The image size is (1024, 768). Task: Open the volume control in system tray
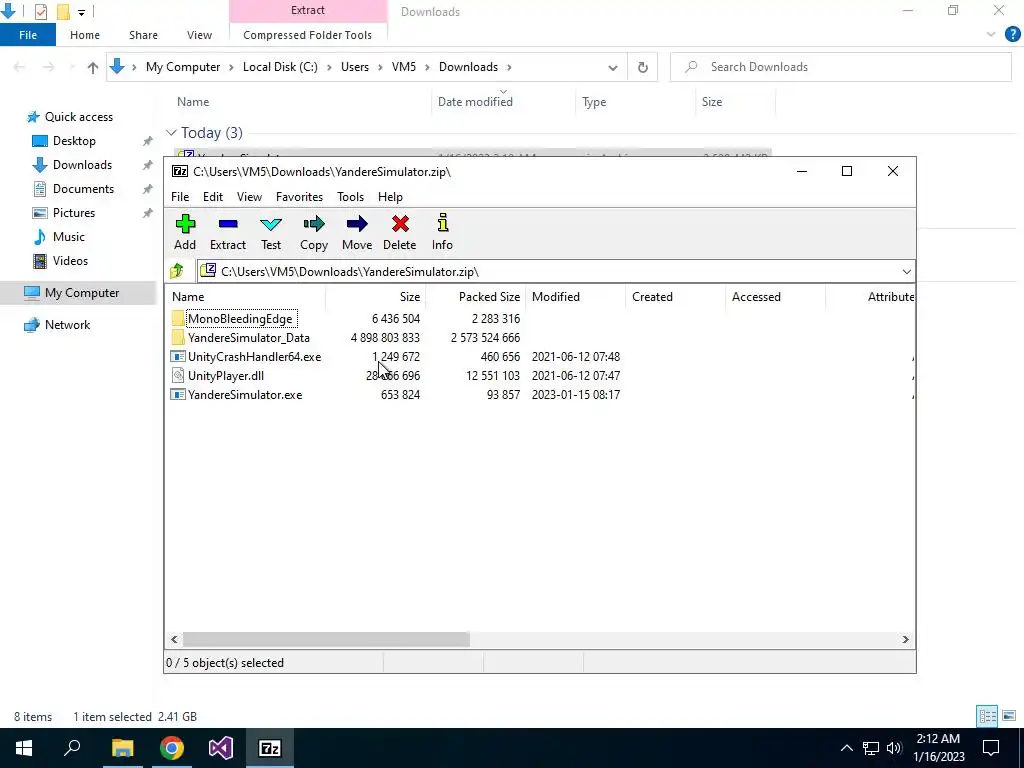tap(894, 748)
